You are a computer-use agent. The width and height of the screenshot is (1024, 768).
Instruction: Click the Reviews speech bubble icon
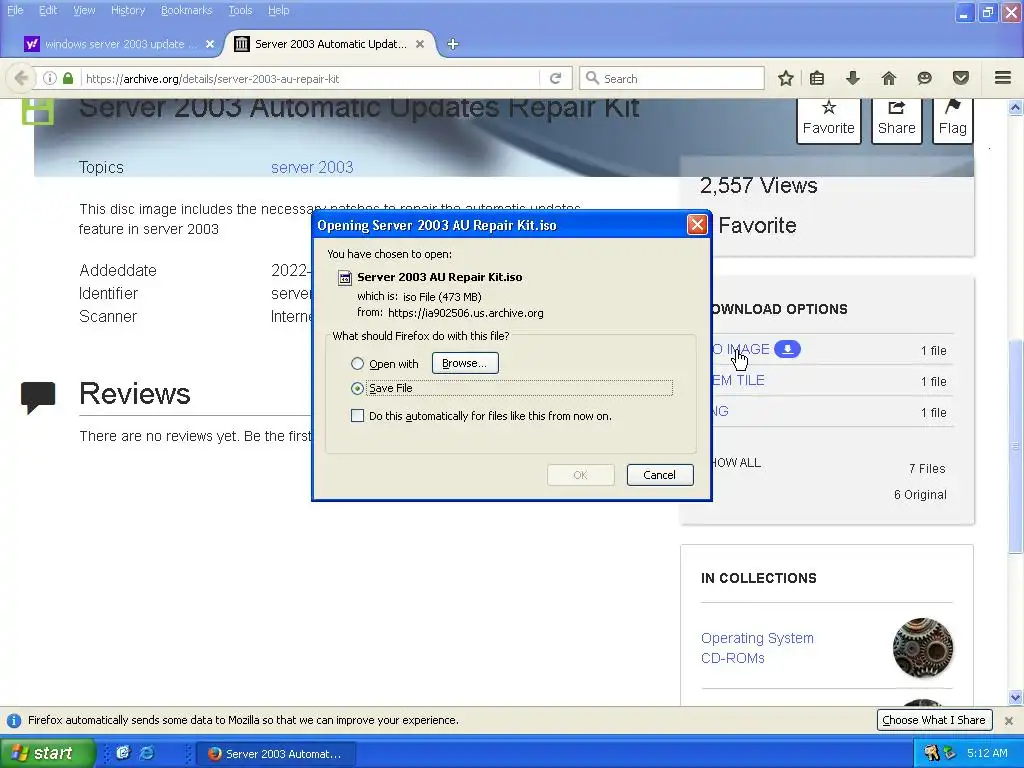[38, 397]
